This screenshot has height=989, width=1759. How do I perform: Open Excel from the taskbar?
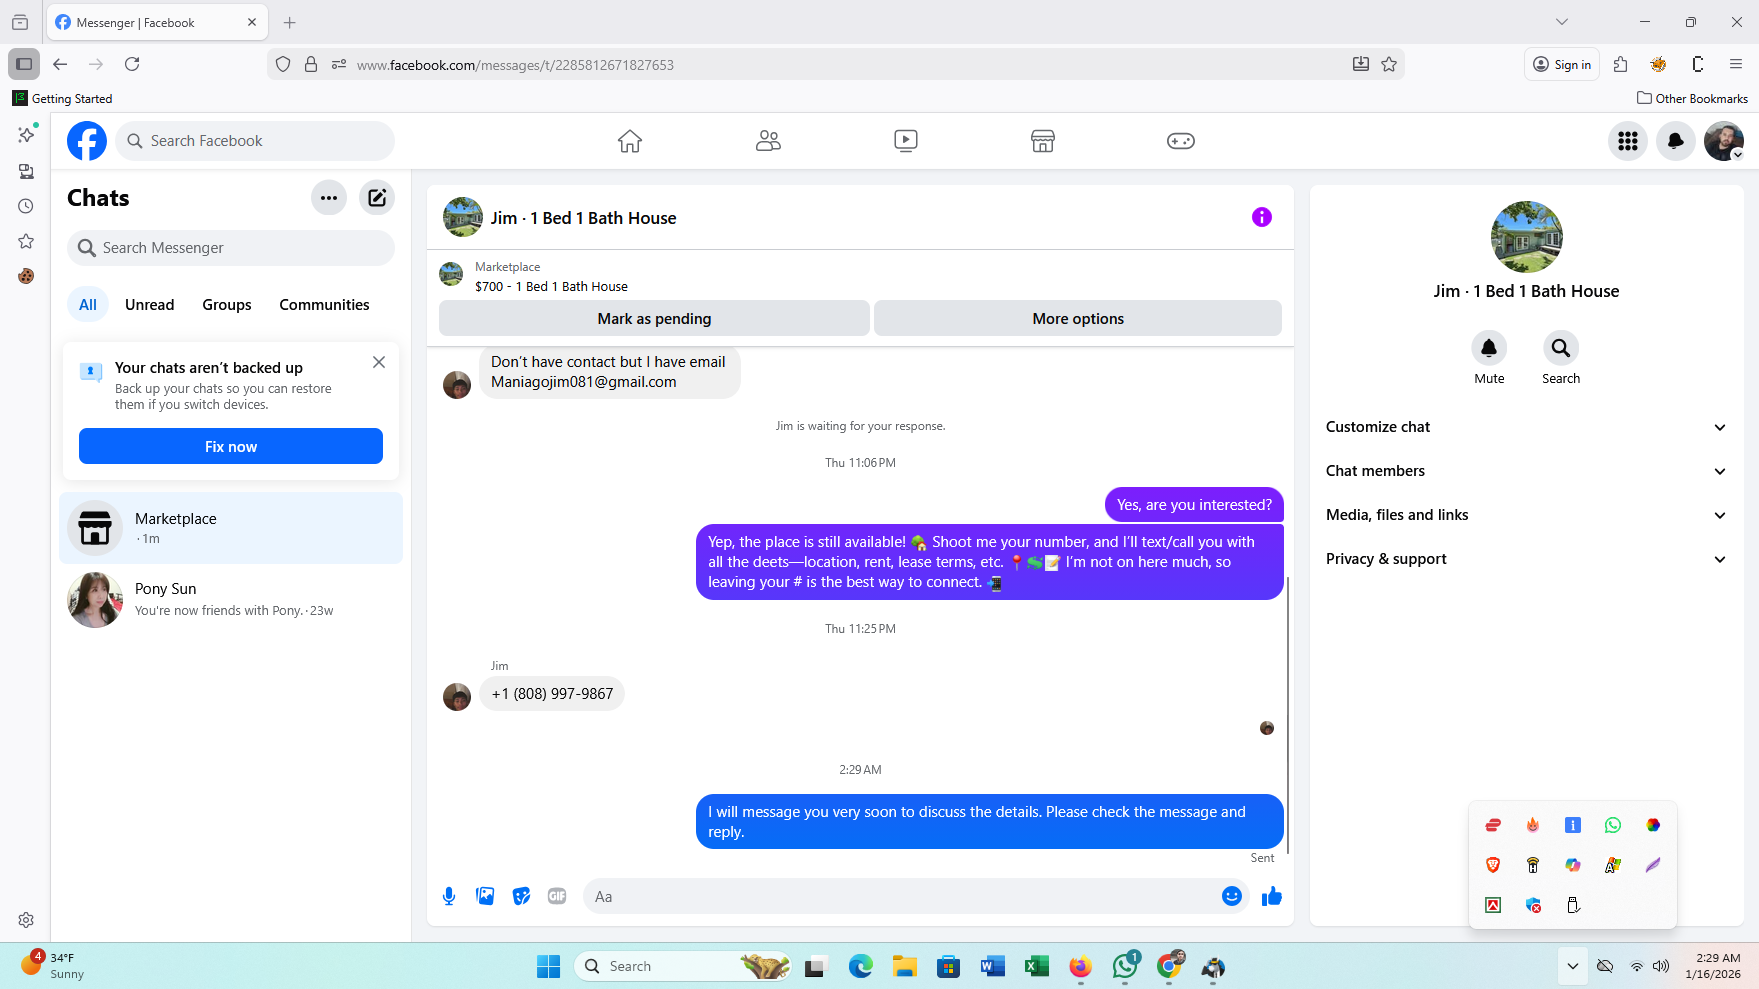click(1036, 966)
